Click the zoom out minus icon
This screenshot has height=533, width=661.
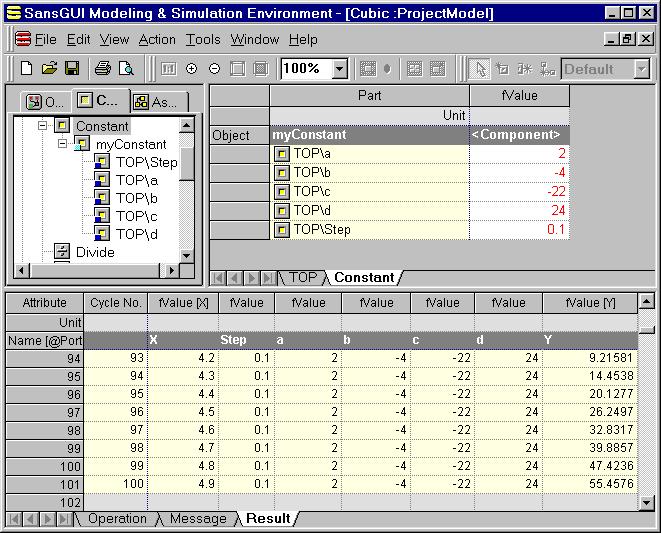pyautogui.click(x=215, y=68)
